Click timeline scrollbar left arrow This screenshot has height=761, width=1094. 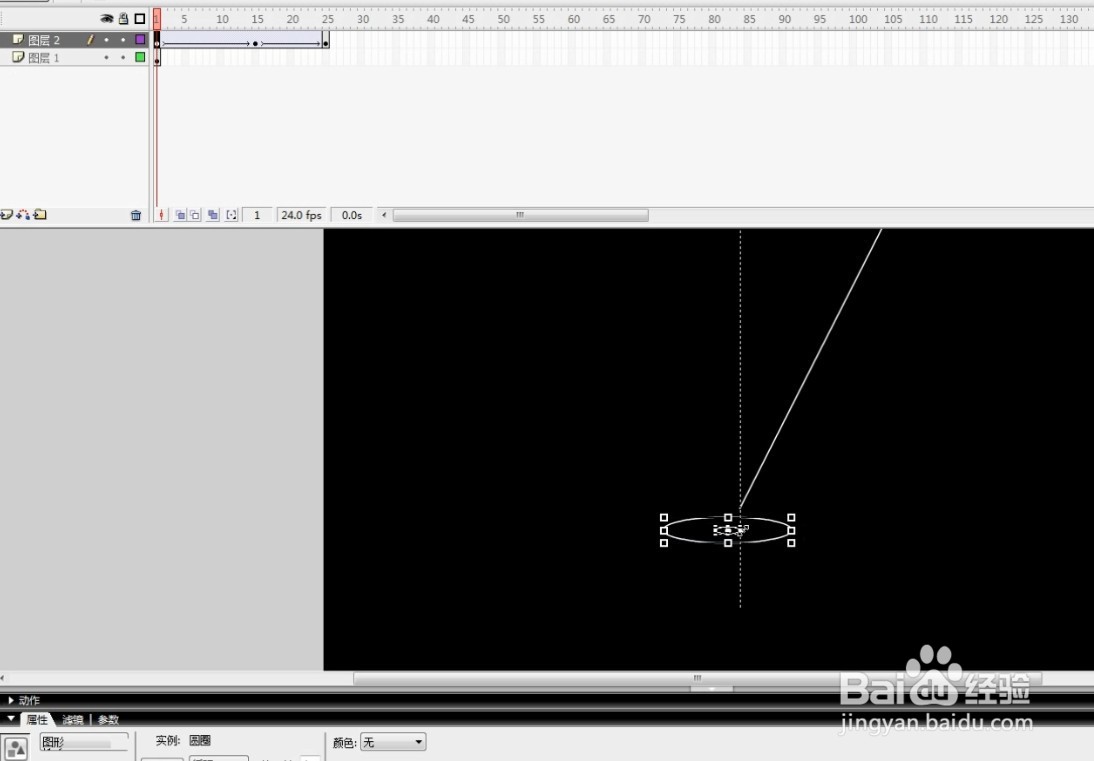coord(384,216)
